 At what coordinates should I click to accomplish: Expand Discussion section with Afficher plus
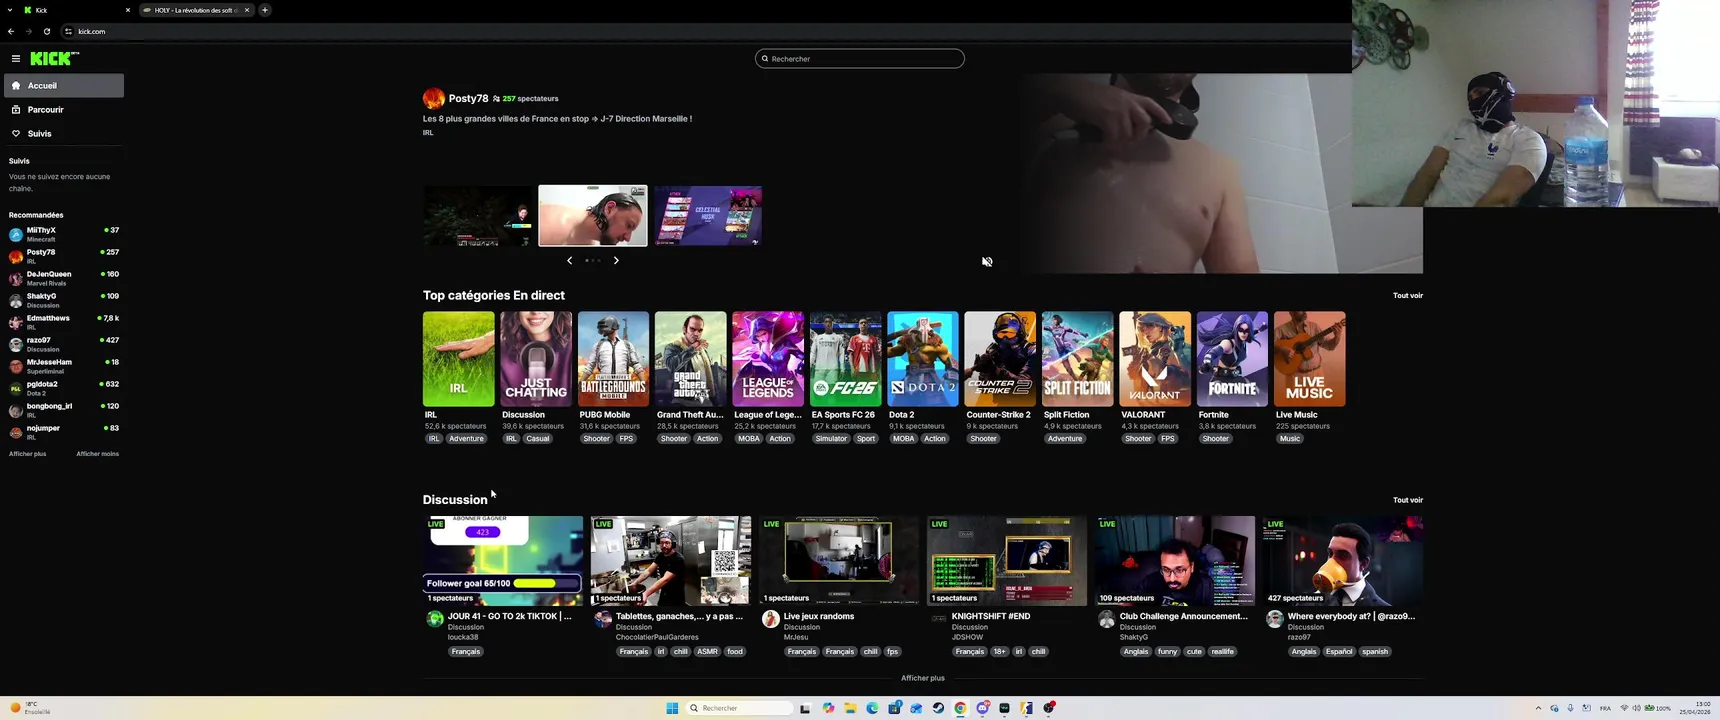click(923, 678)
